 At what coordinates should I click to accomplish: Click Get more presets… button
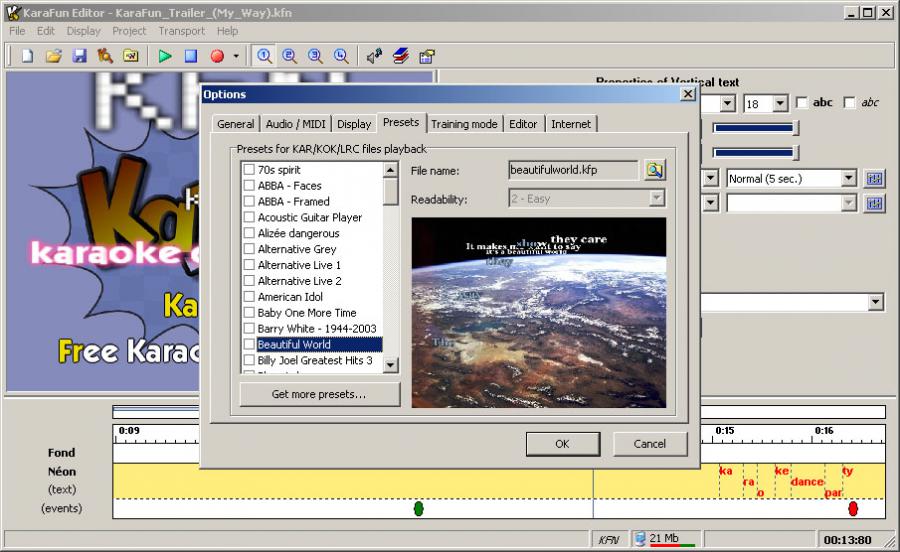point(319,394)
